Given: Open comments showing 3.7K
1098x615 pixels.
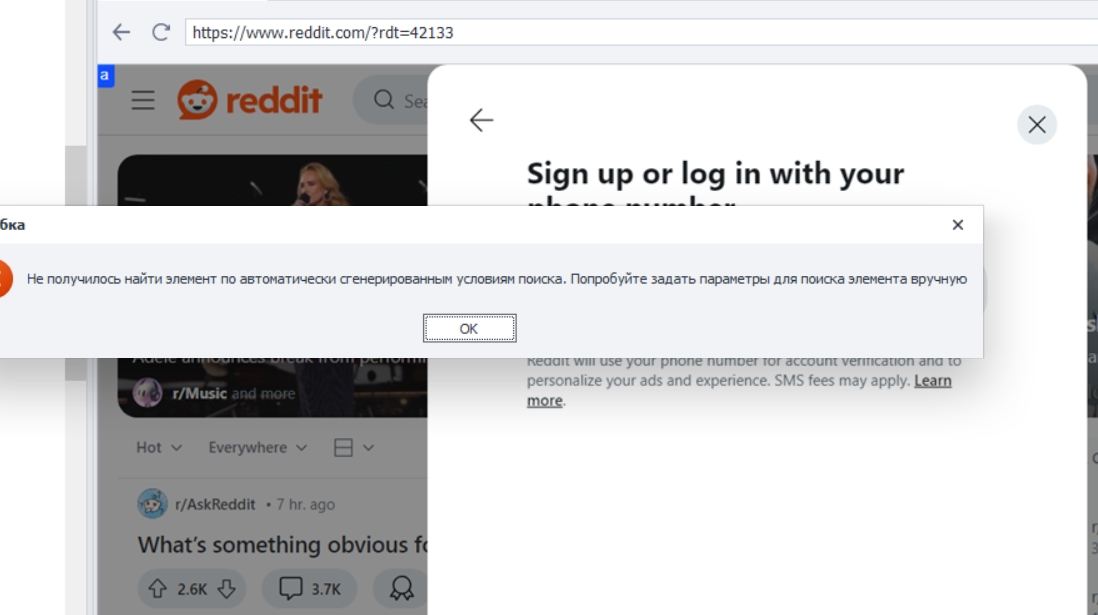Looking at the screenshot, I should pyautogui.click(x=310, y=588).
